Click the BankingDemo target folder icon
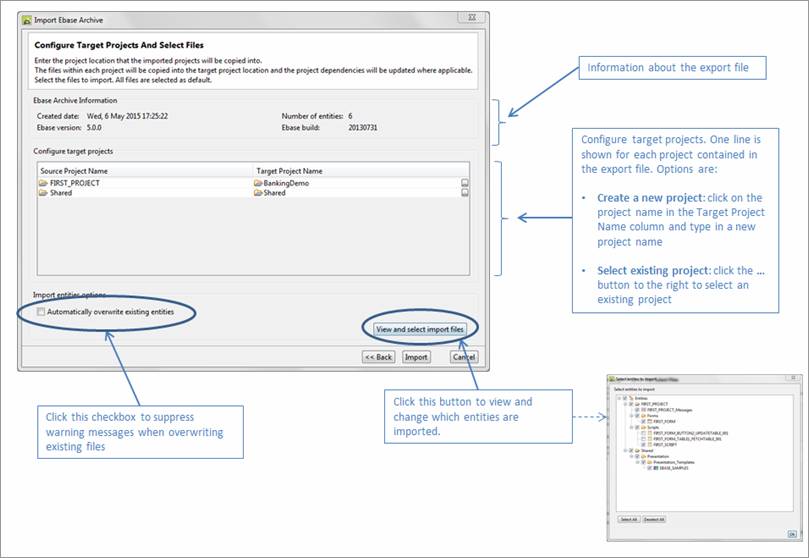The width and height of the screenshot is (809, 558). tap(258, 184)
